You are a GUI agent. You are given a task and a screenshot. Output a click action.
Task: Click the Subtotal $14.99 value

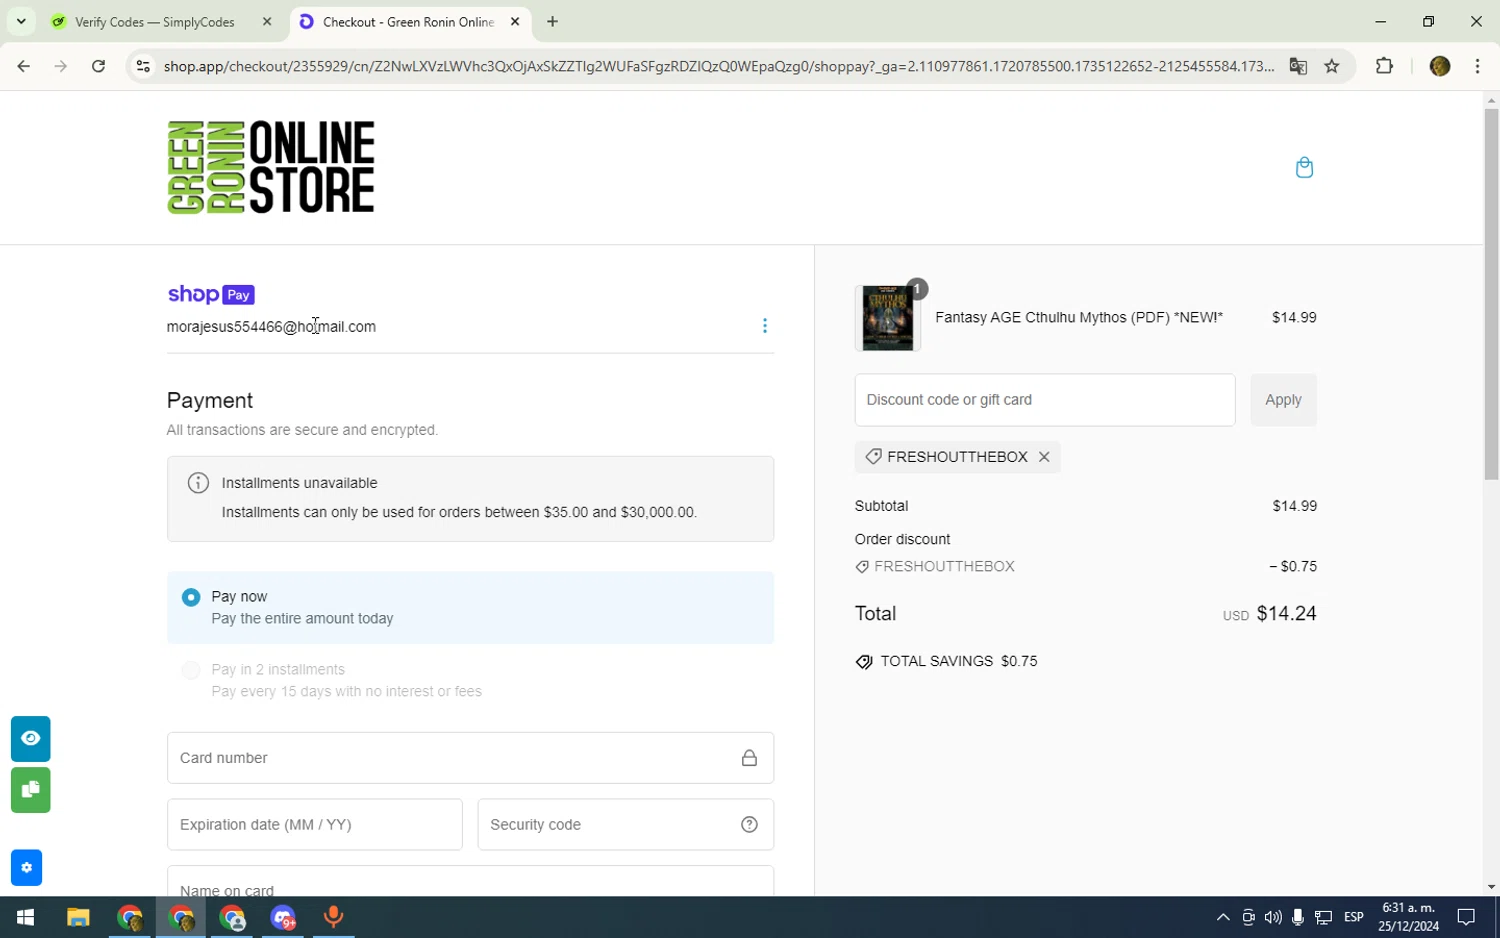pyautogui.click(x=1294, y=506)
